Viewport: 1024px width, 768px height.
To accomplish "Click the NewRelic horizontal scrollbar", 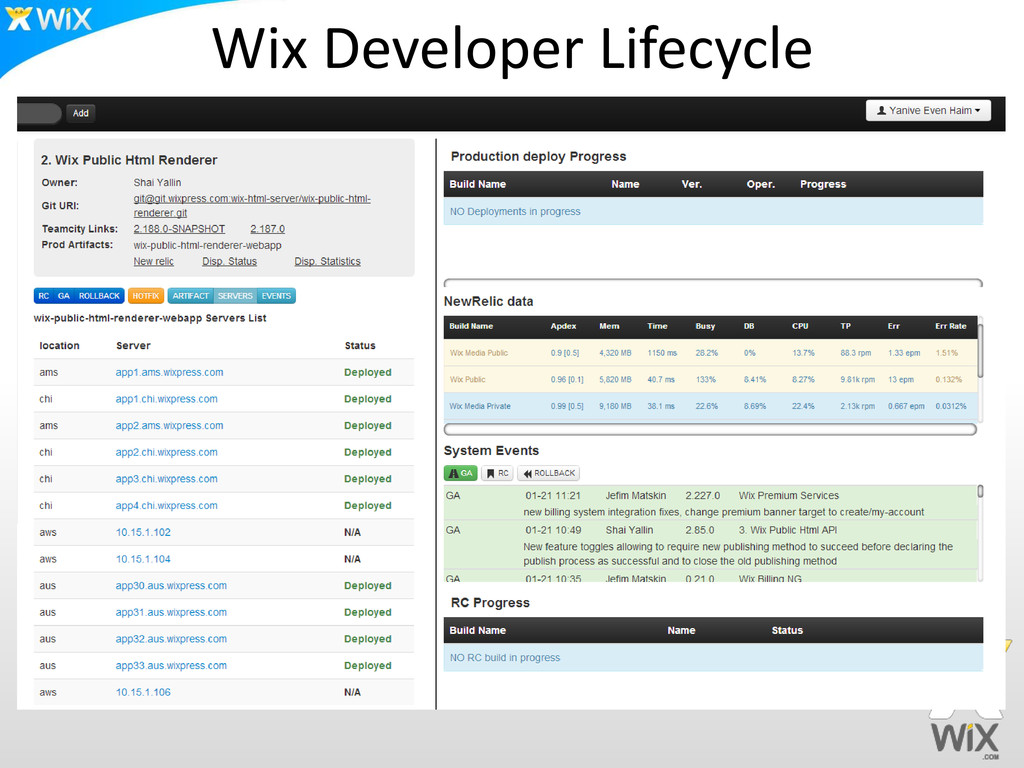I will [710, 429].
